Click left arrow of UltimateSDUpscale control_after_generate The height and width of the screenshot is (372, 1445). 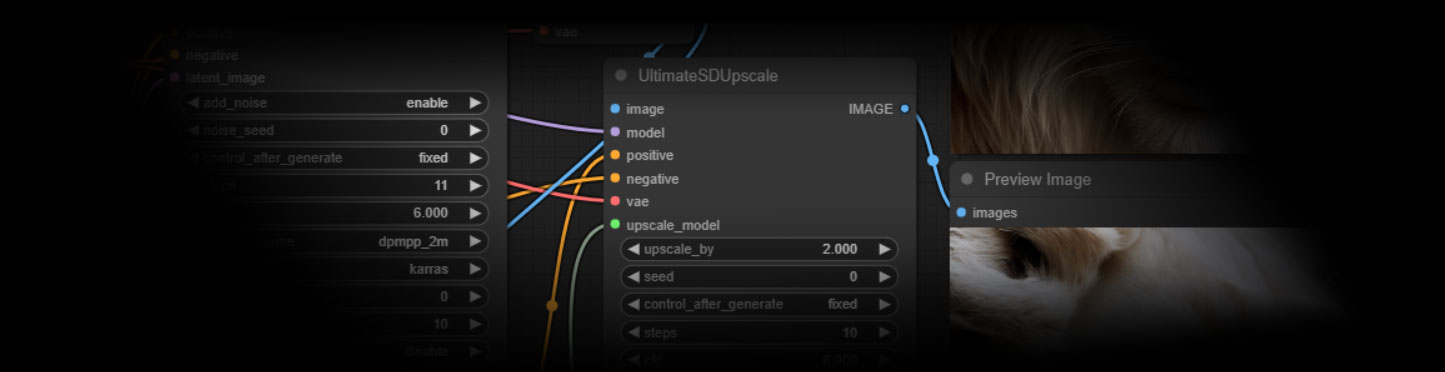pyautogui.click(x=633, y=304)
